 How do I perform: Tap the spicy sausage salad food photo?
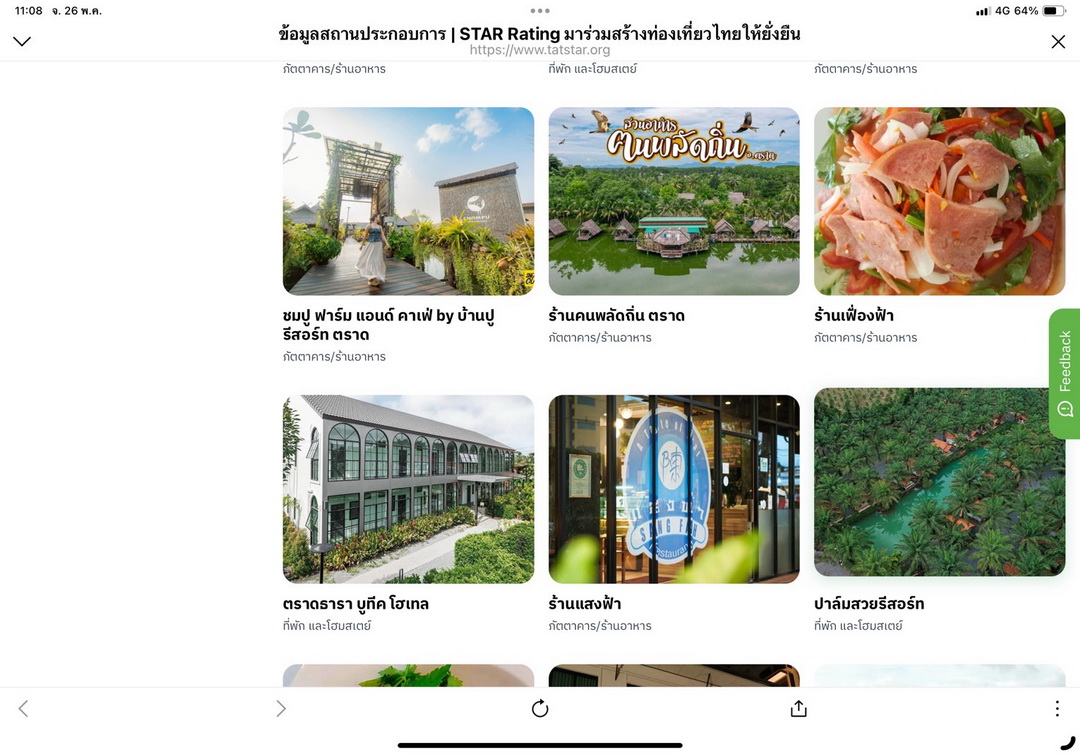pos(939,201)
